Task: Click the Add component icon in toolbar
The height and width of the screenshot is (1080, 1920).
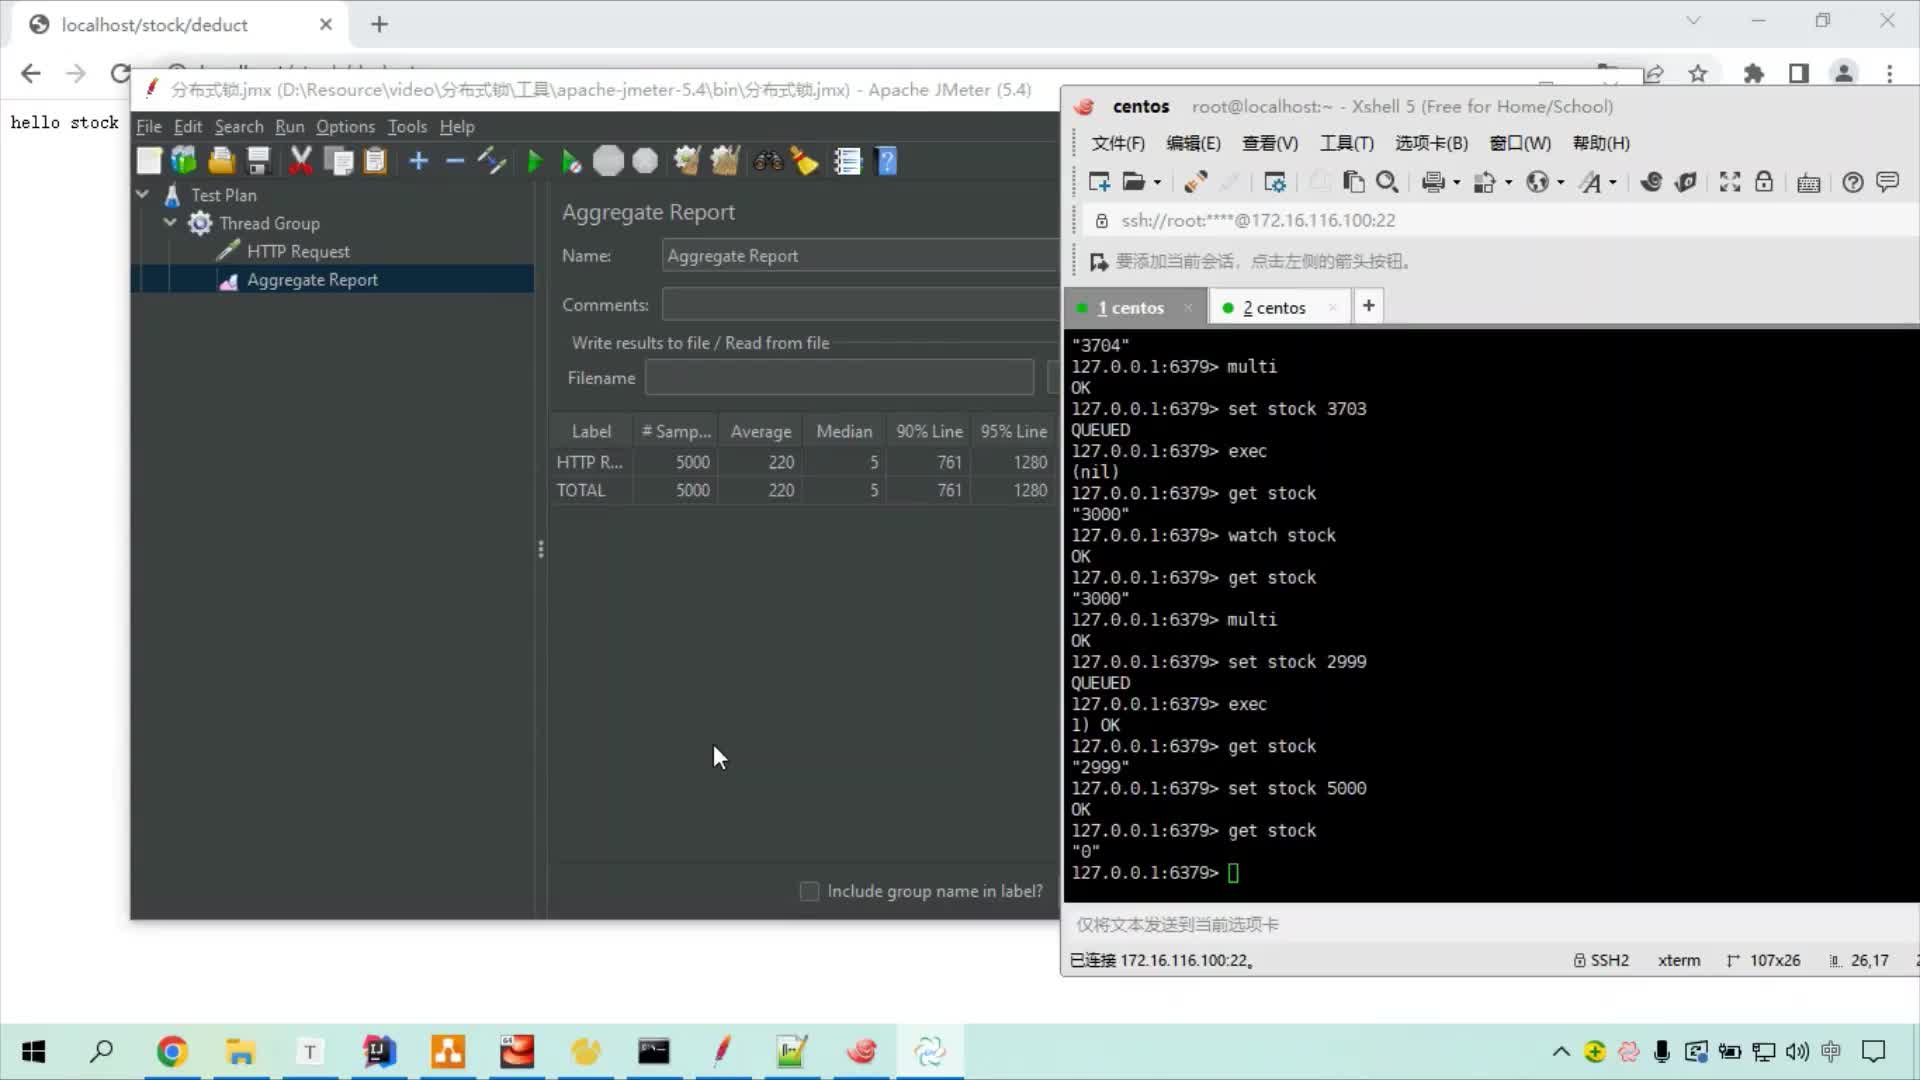Action: tap(419, 161)
